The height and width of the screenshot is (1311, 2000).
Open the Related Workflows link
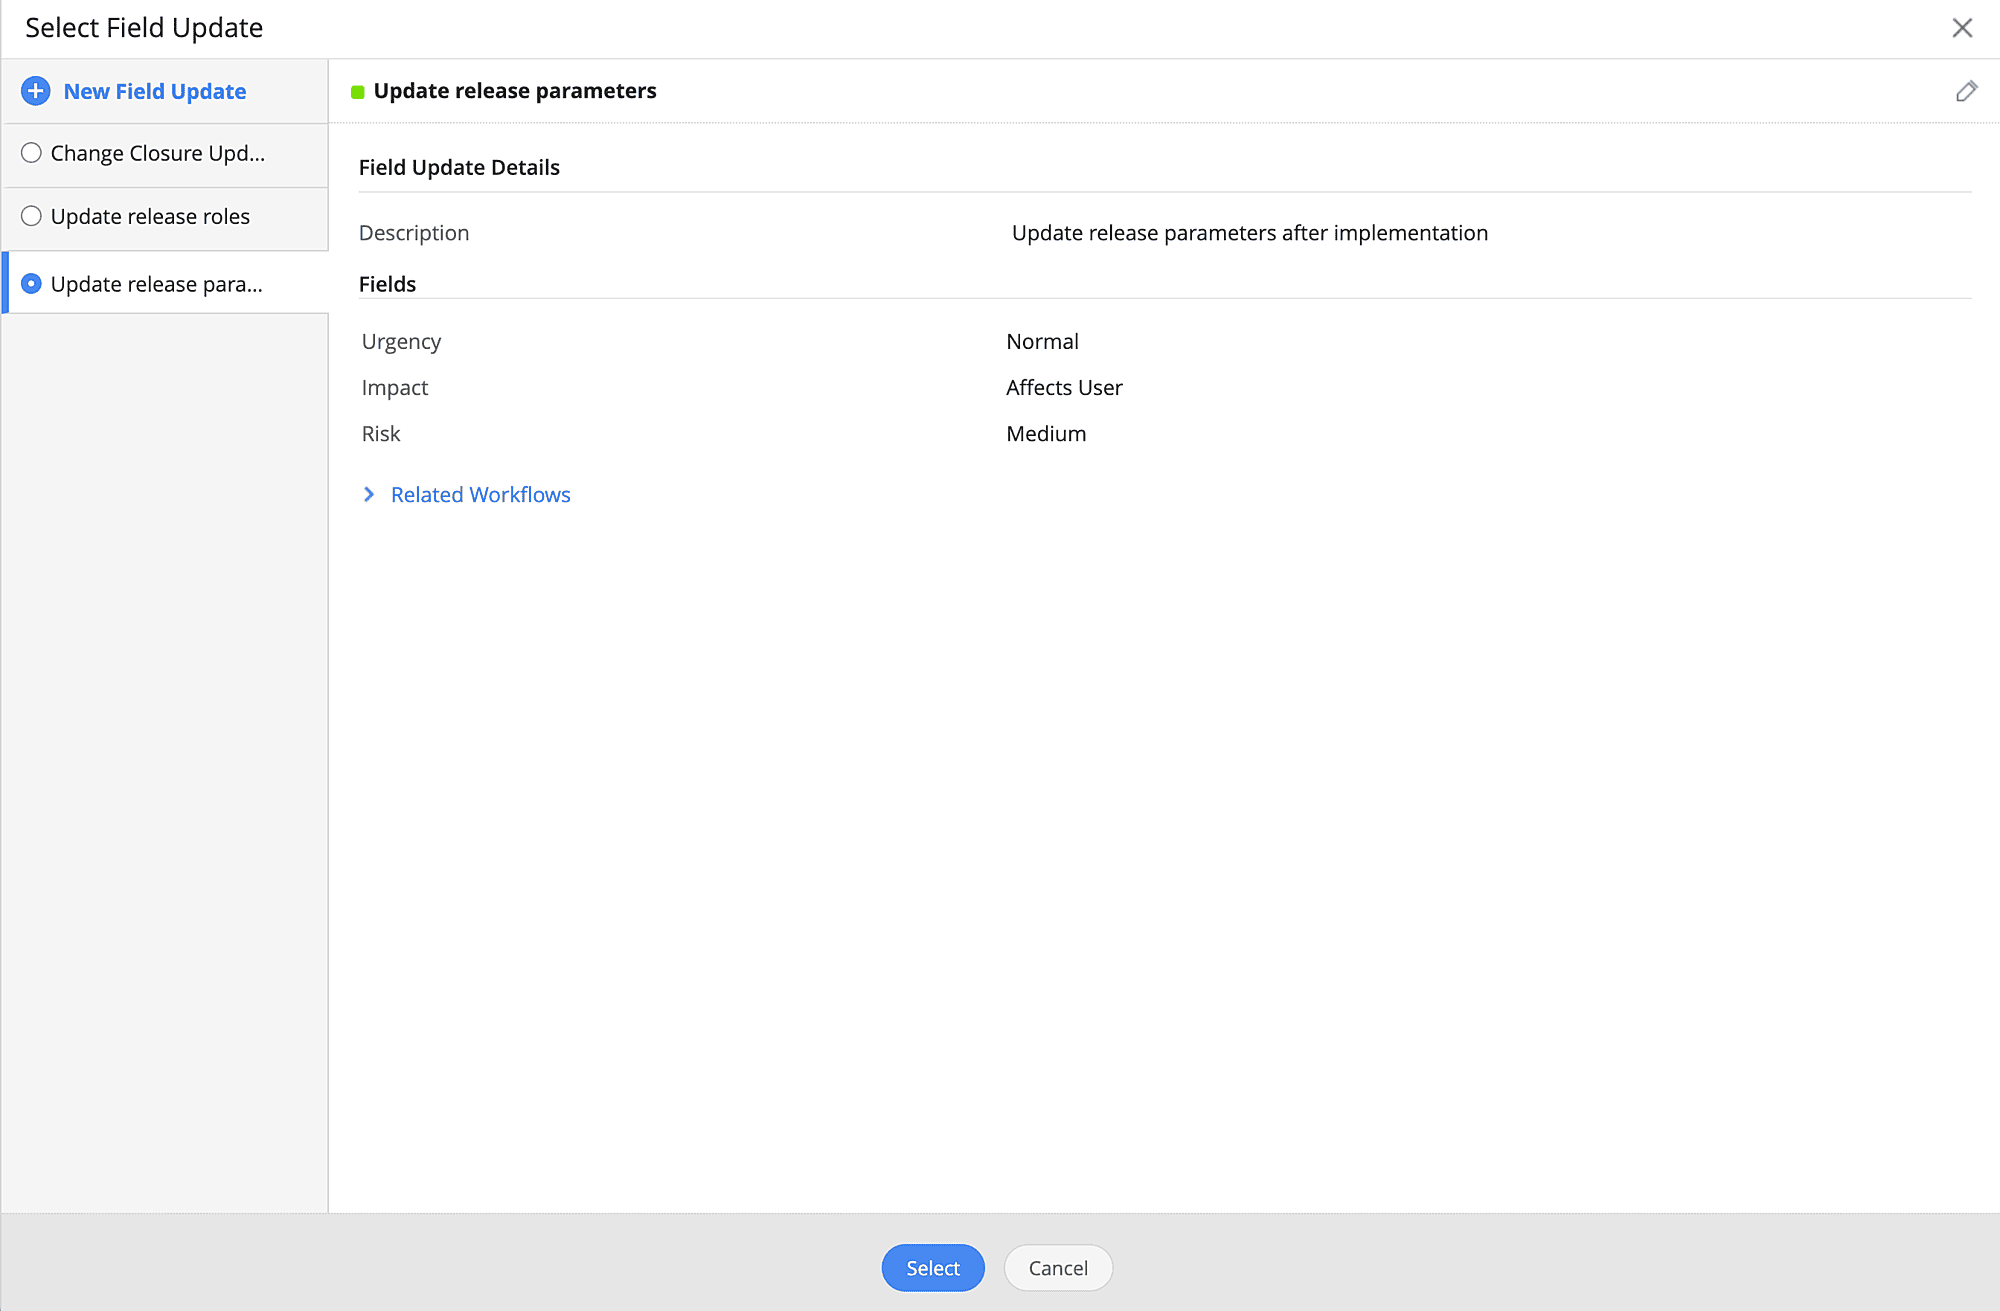point(480,494)
